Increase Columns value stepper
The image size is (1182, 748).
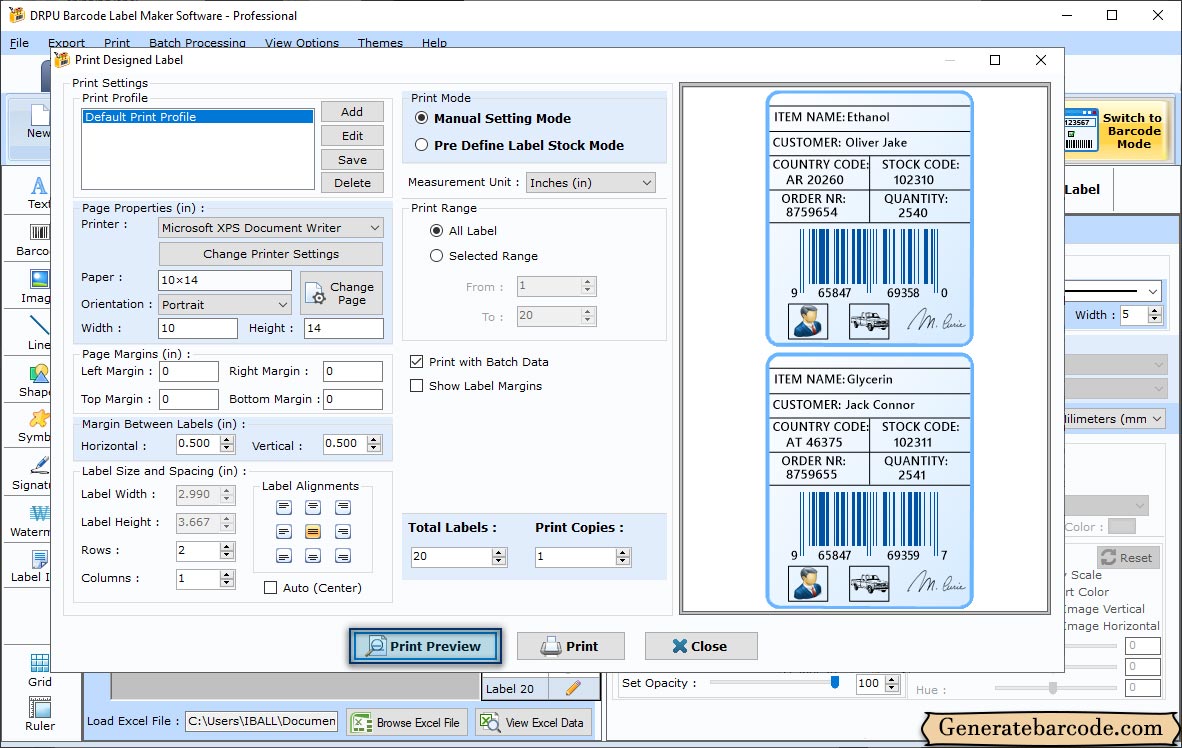click(x=227, y=575)
